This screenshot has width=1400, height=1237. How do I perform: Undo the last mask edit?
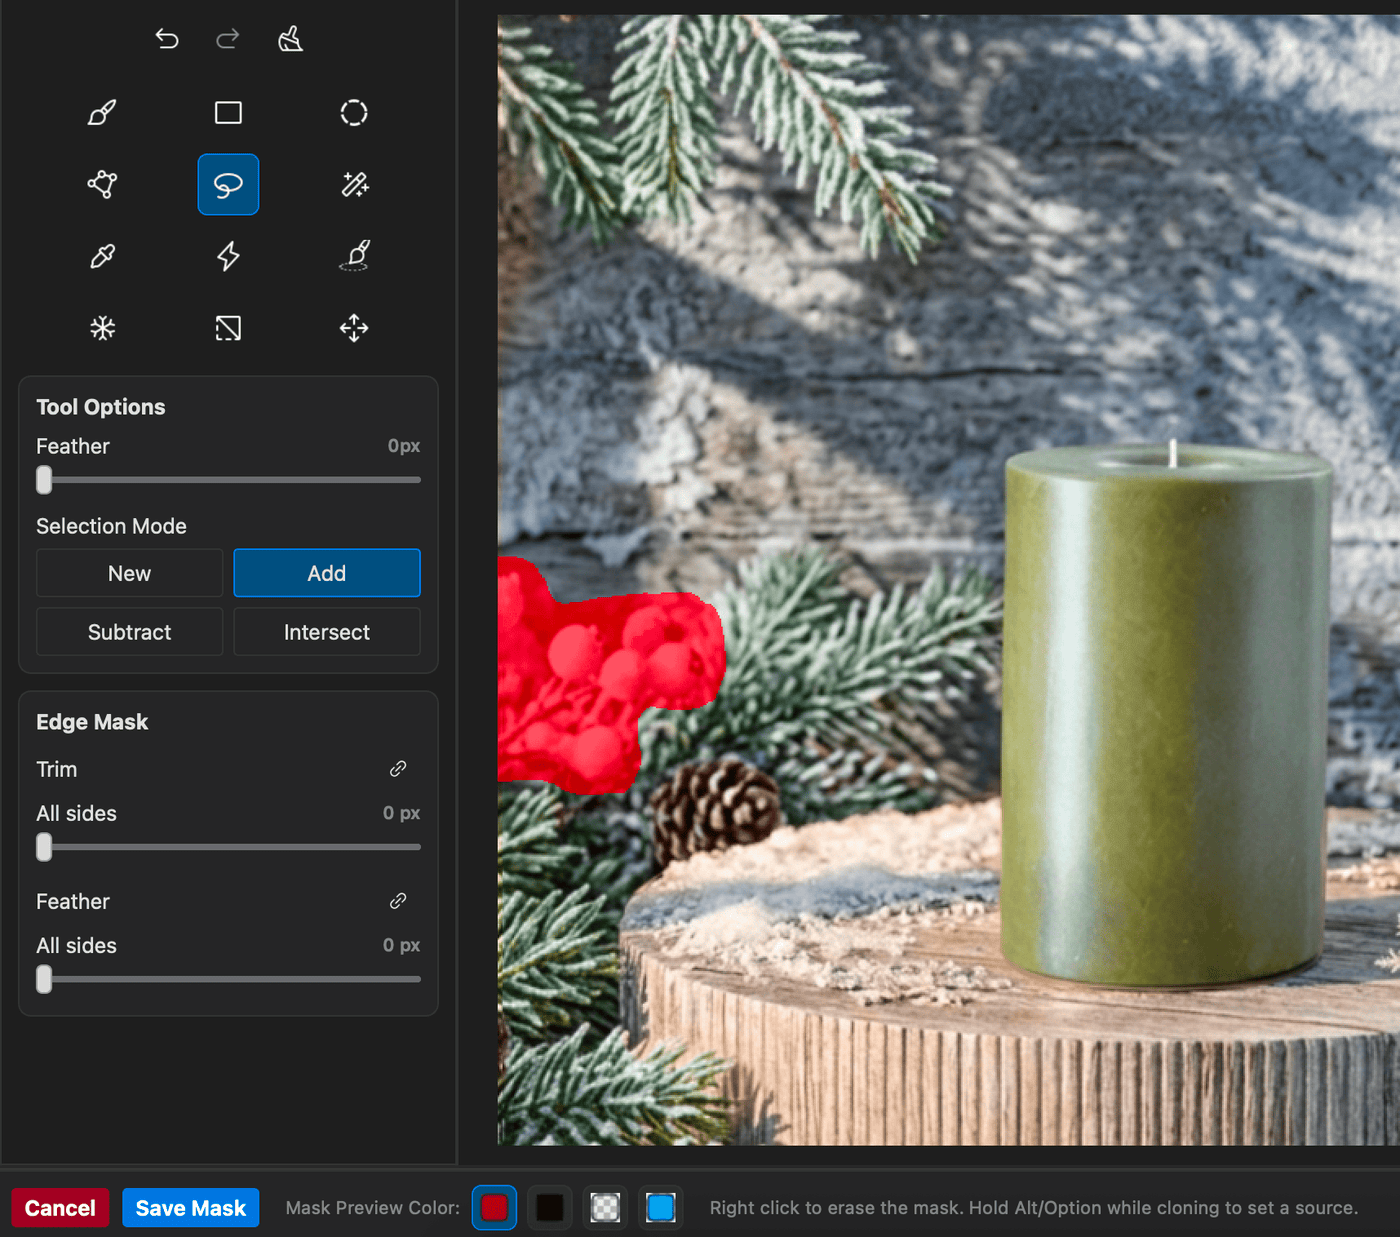[167, 39]
